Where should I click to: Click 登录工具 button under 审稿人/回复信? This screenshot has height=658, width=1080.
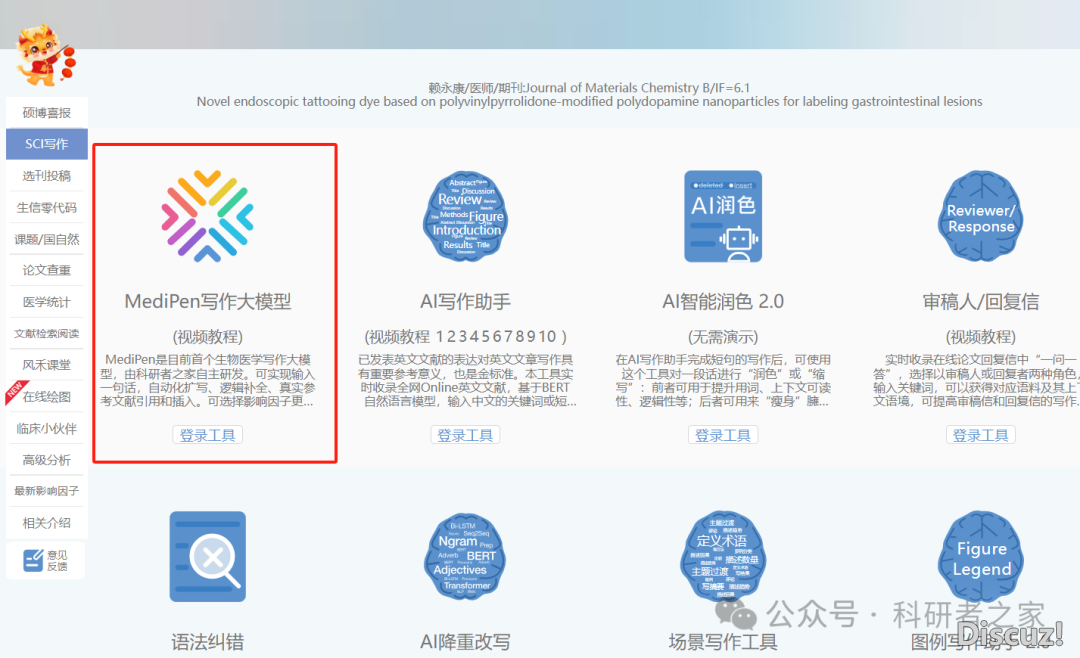981,435
